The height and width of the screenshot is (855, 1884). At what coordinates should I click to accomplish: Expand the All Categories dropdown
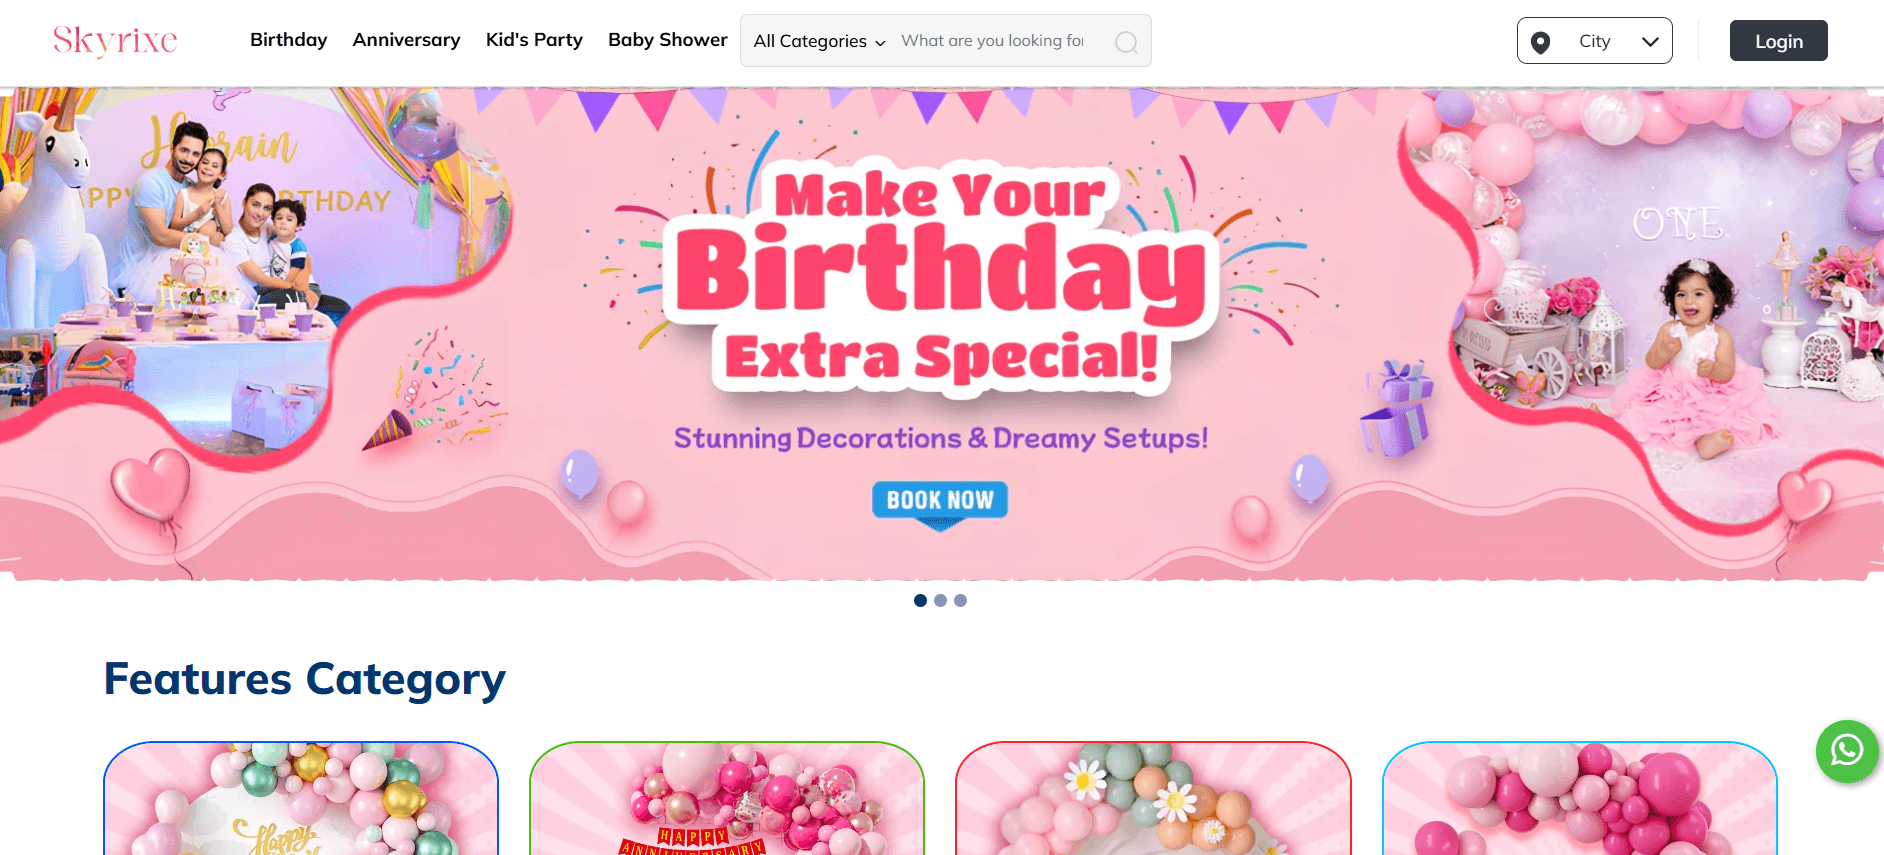[x=819, y=41]
